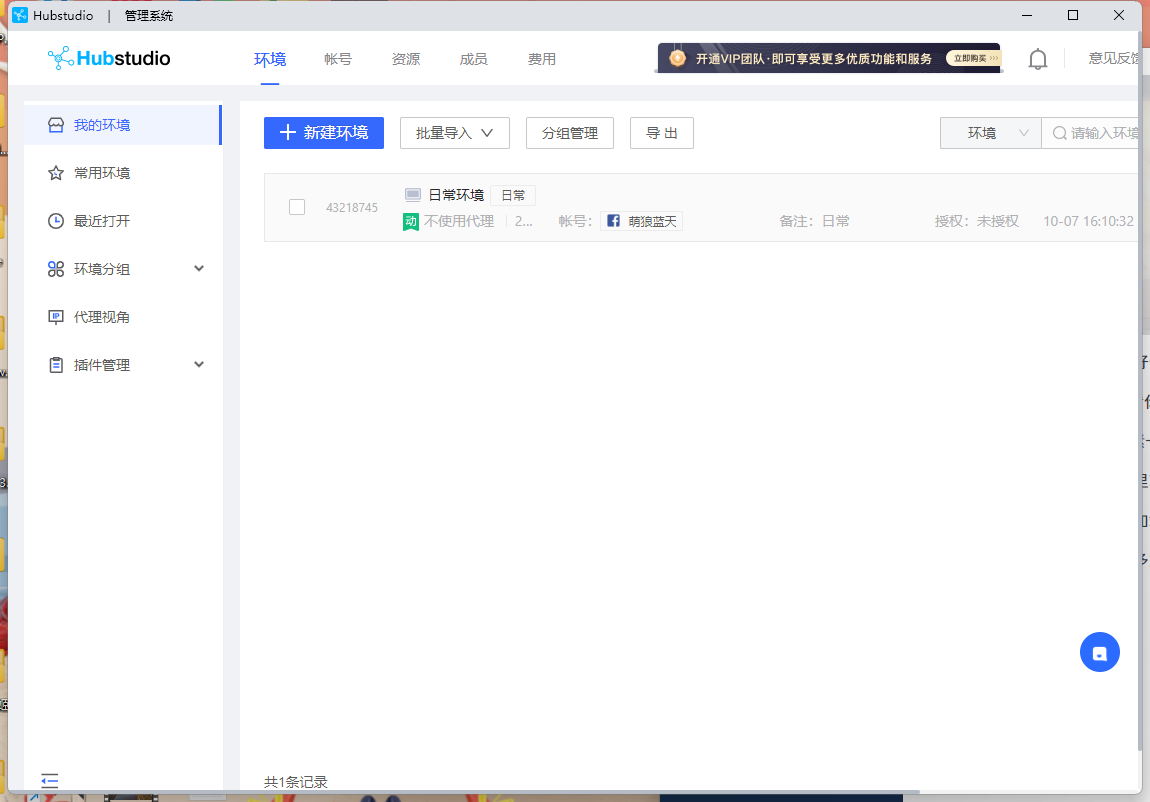
Task: Collapse the sidebar with bottom-left arrow icon
Action: (x=48, y=779)
